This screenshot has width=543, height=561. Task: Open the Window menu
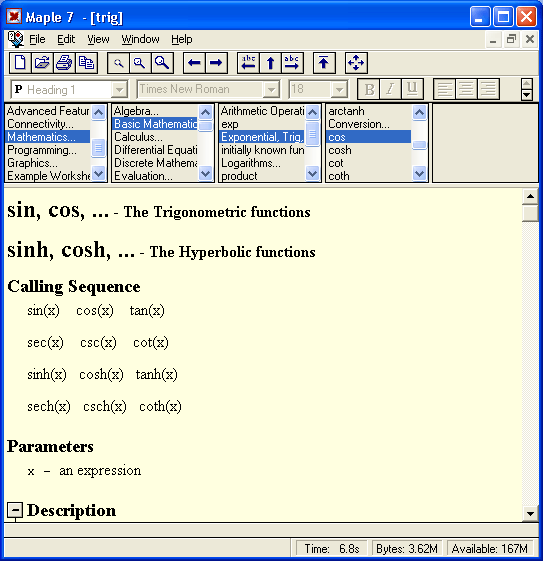(140, 39)
